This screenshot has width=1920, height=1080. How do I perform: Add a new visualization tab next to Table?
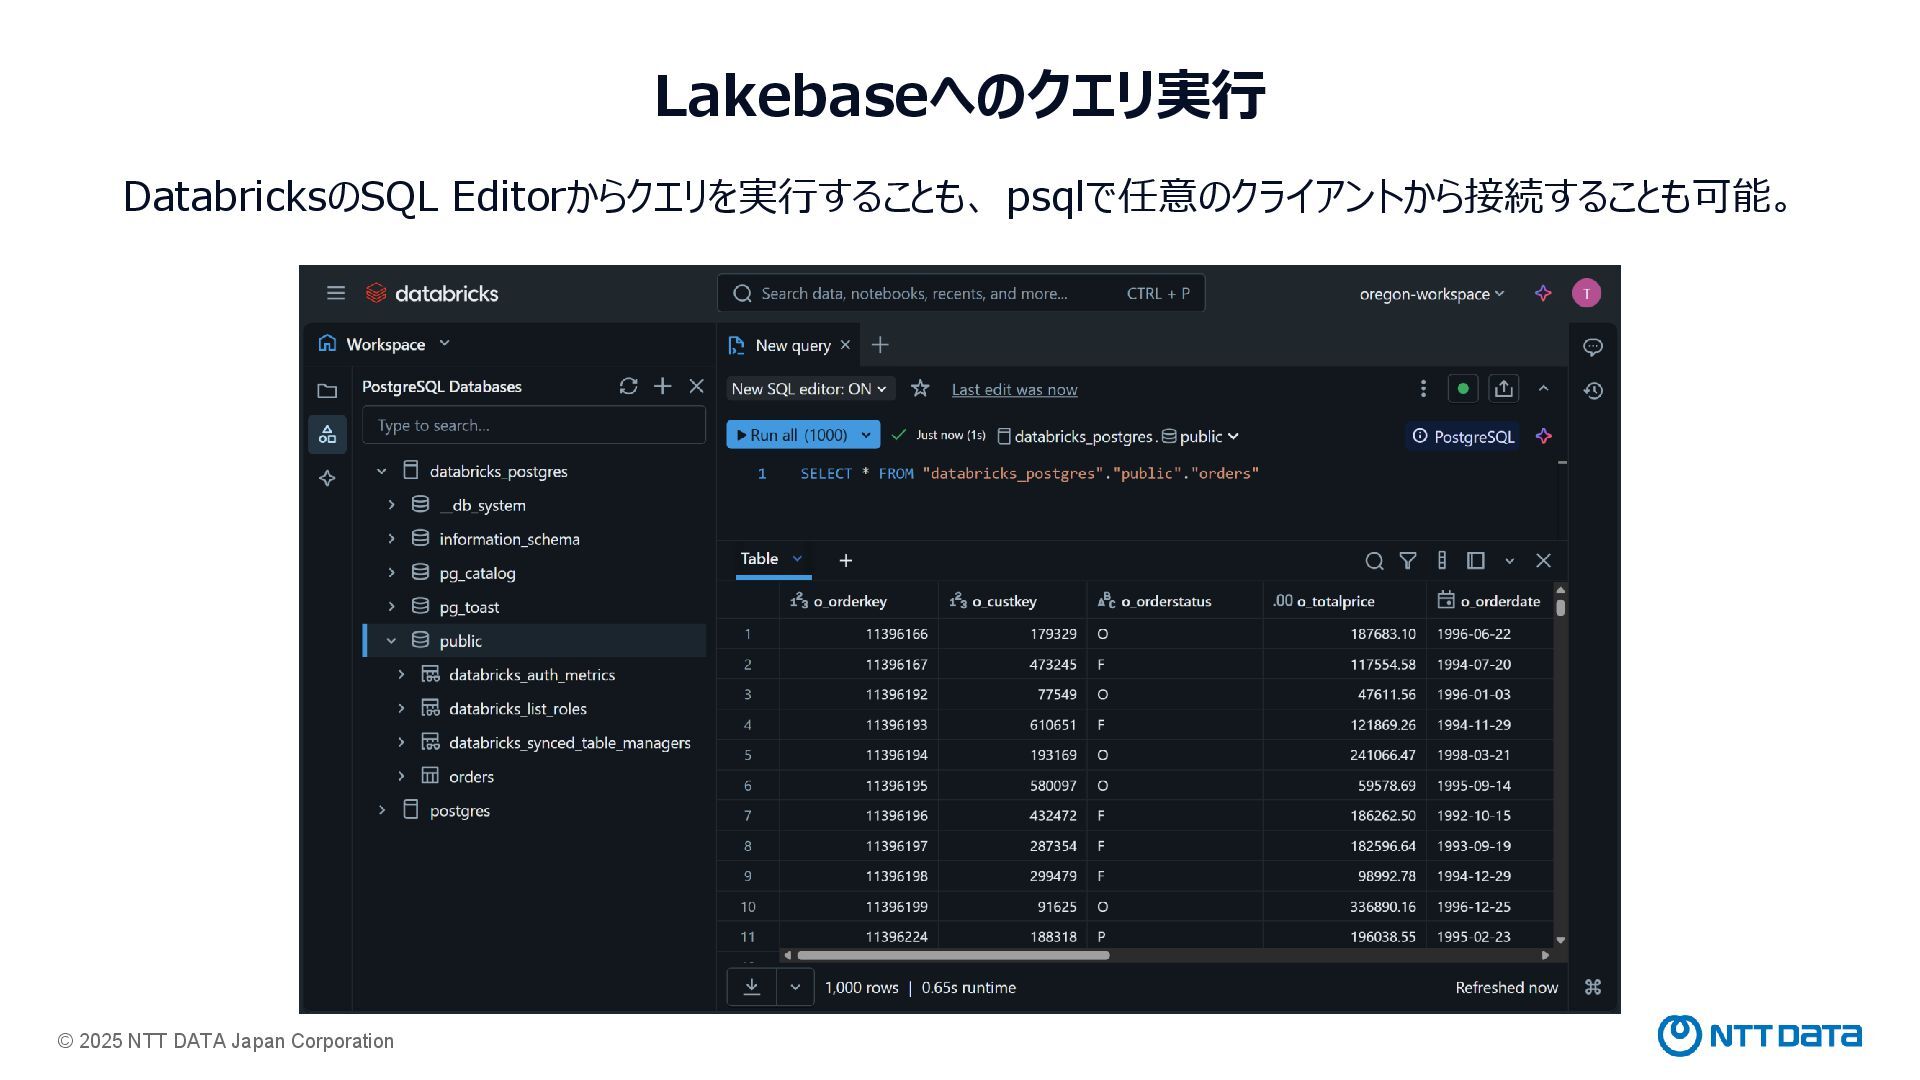point(845,561)
